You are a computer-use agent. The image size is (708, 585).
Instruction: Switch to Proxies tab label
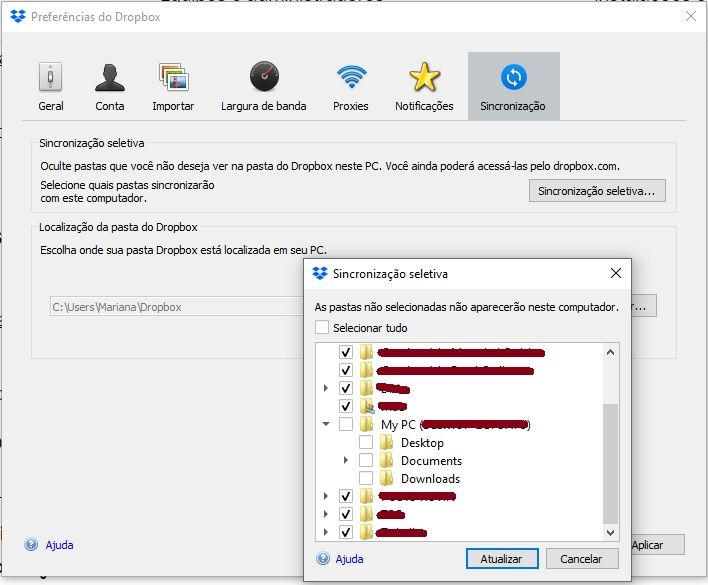click(350, 106)
